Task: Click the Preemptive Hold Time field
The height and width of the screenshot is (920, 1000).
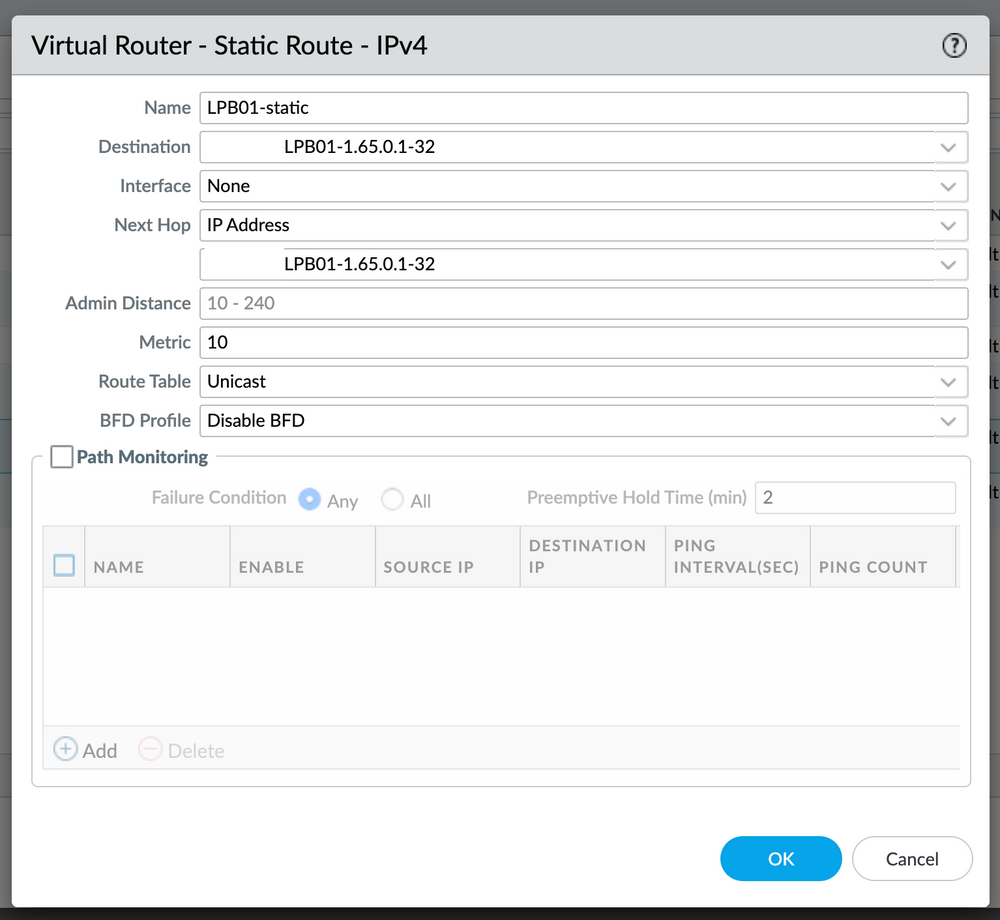Action: coord(855,497)
